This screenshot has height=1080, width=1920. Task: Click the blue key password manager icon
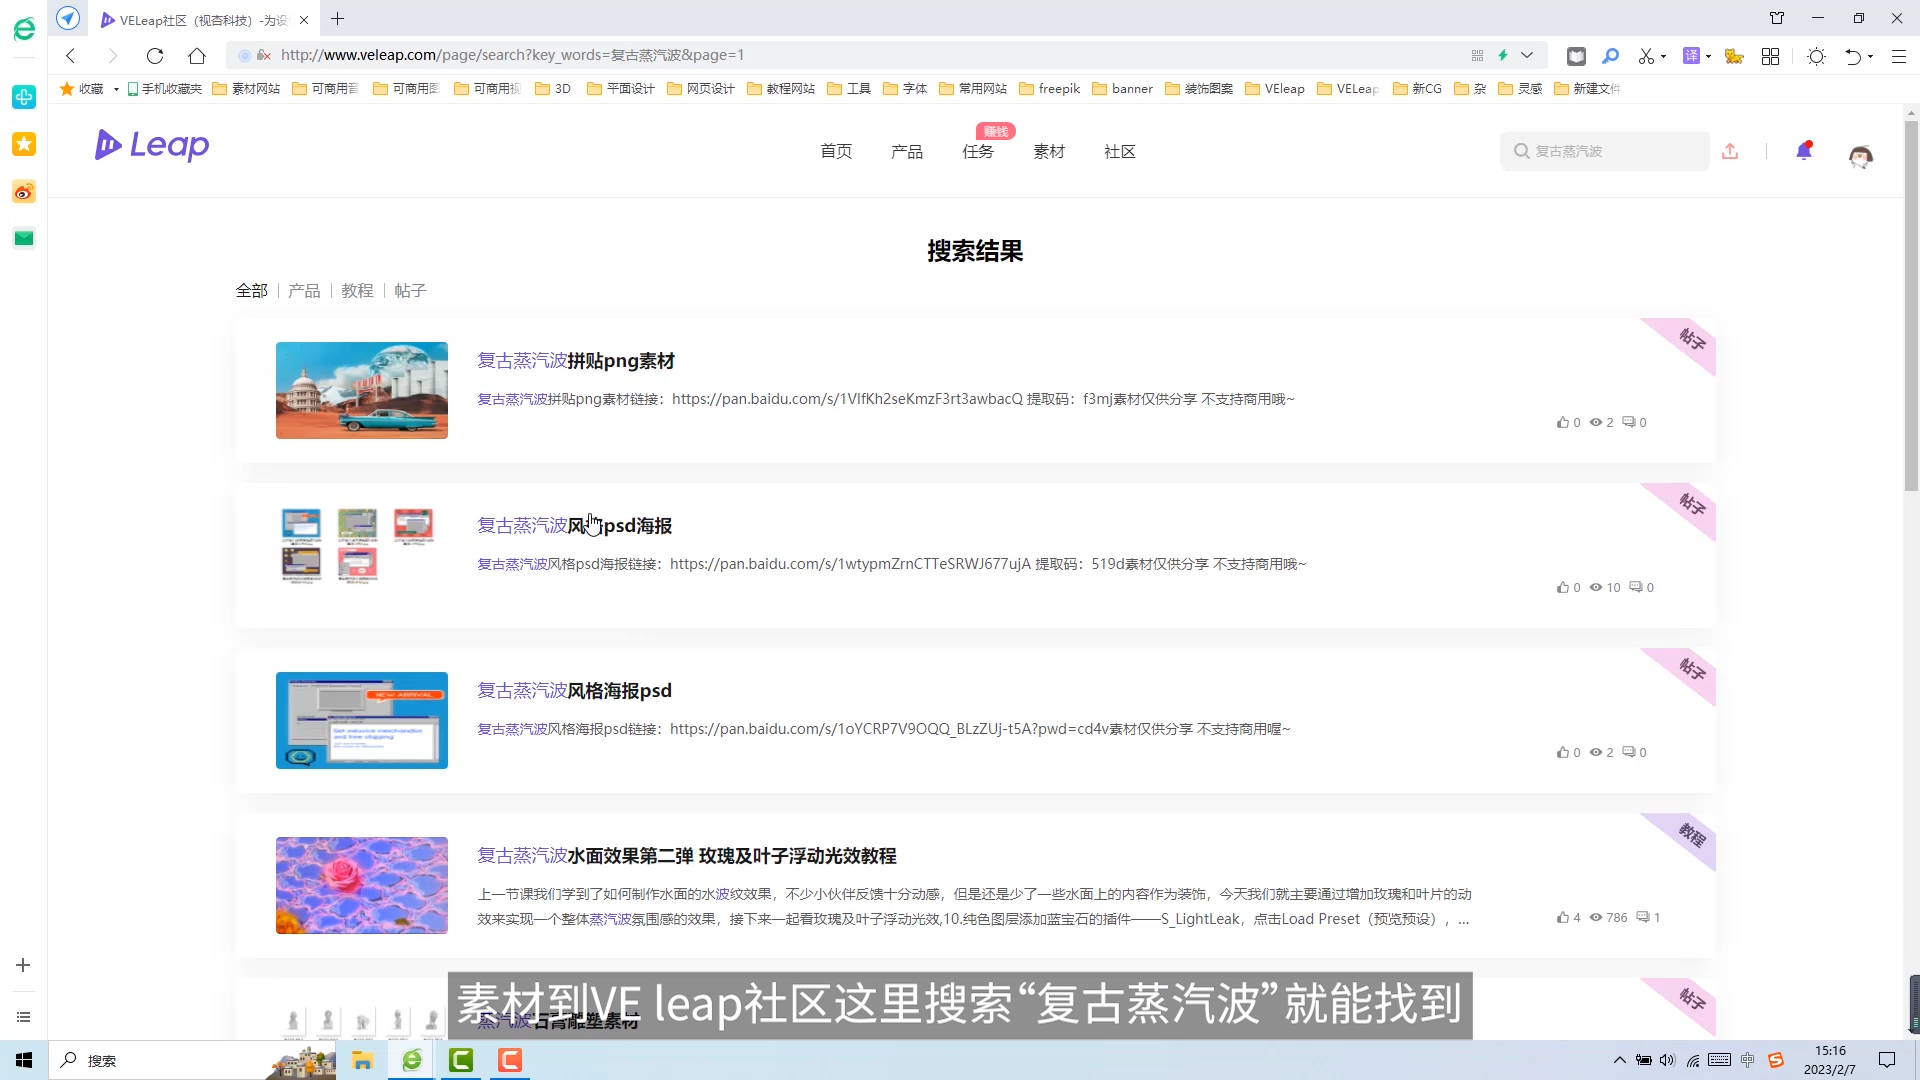1610,56
